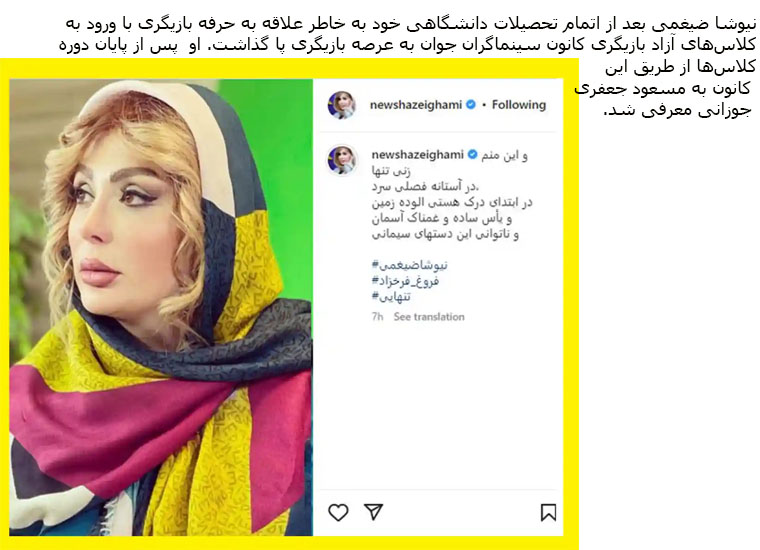Click the bookmark save icon
The width and height of the screenshot is (760, 550).
coord(548,512)
